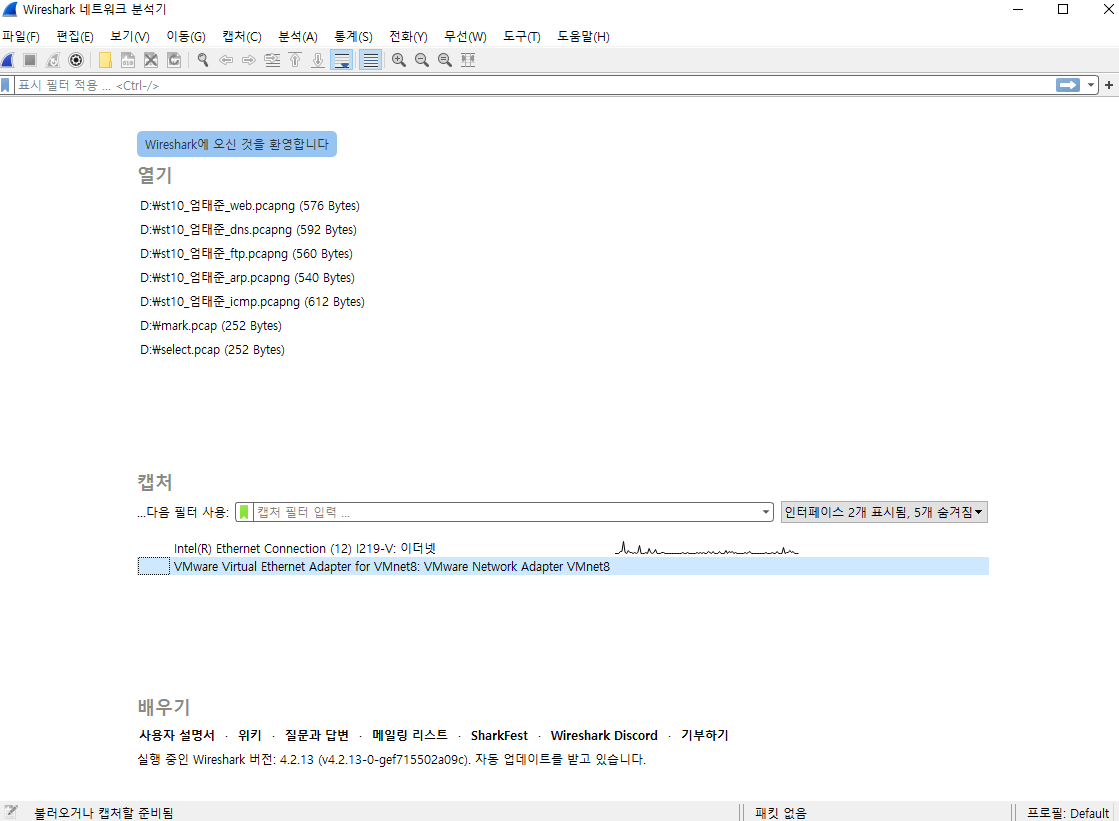Screen dimensions: 1119x821
Task: Open the SharkFest link
Action: [x=499, y=735]
